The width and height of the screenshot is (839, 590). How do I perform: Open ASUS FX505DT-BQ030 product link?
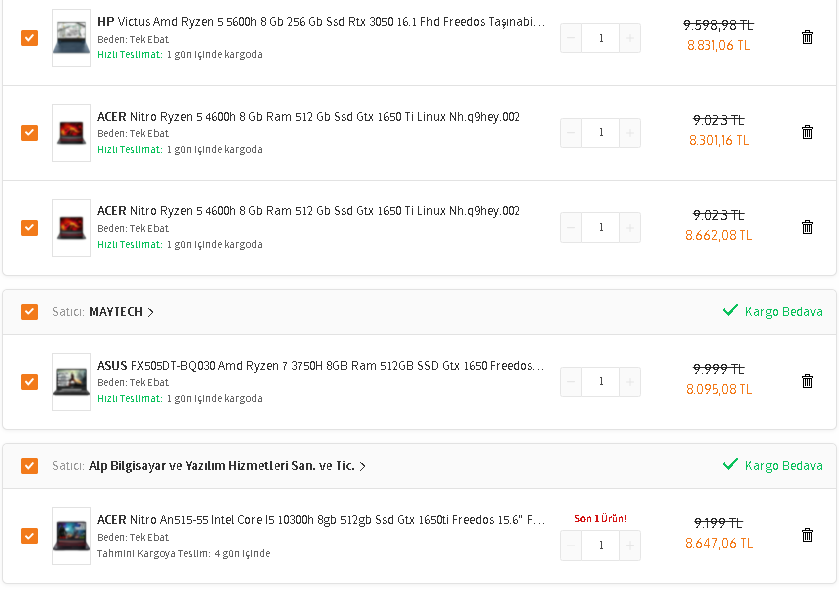coord(321,366)
